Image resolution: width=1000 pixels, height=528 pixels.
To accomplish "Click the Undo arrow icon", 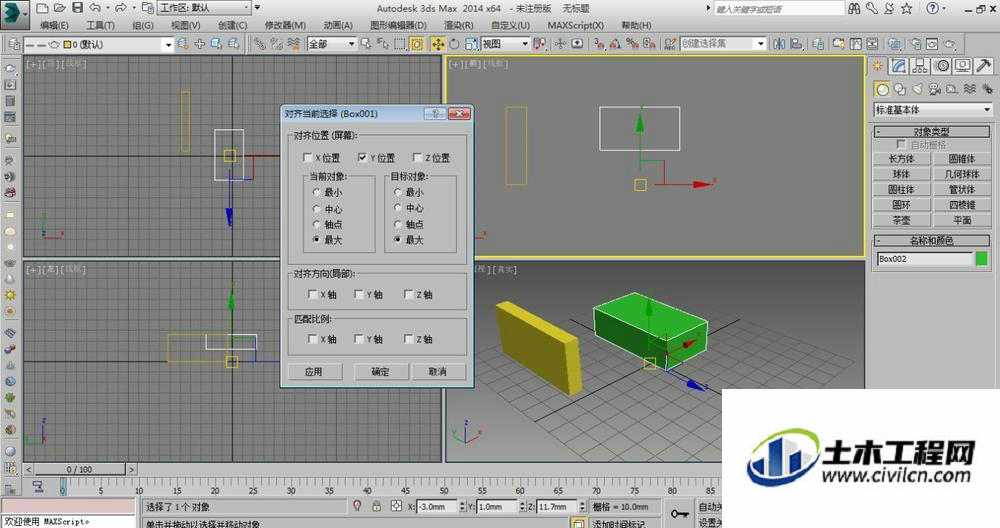I will (94, 8).
